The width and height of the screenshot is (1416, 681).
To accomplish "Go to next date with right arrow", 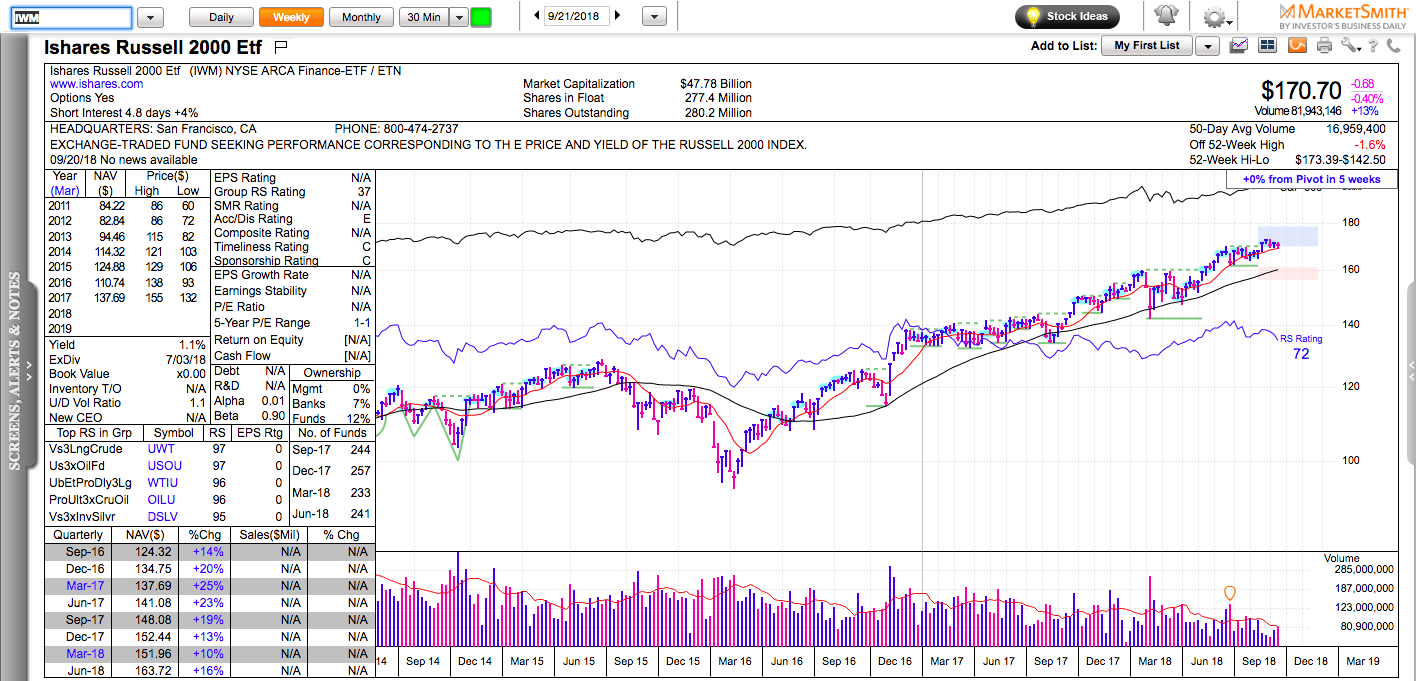I will tap(617, 16).
